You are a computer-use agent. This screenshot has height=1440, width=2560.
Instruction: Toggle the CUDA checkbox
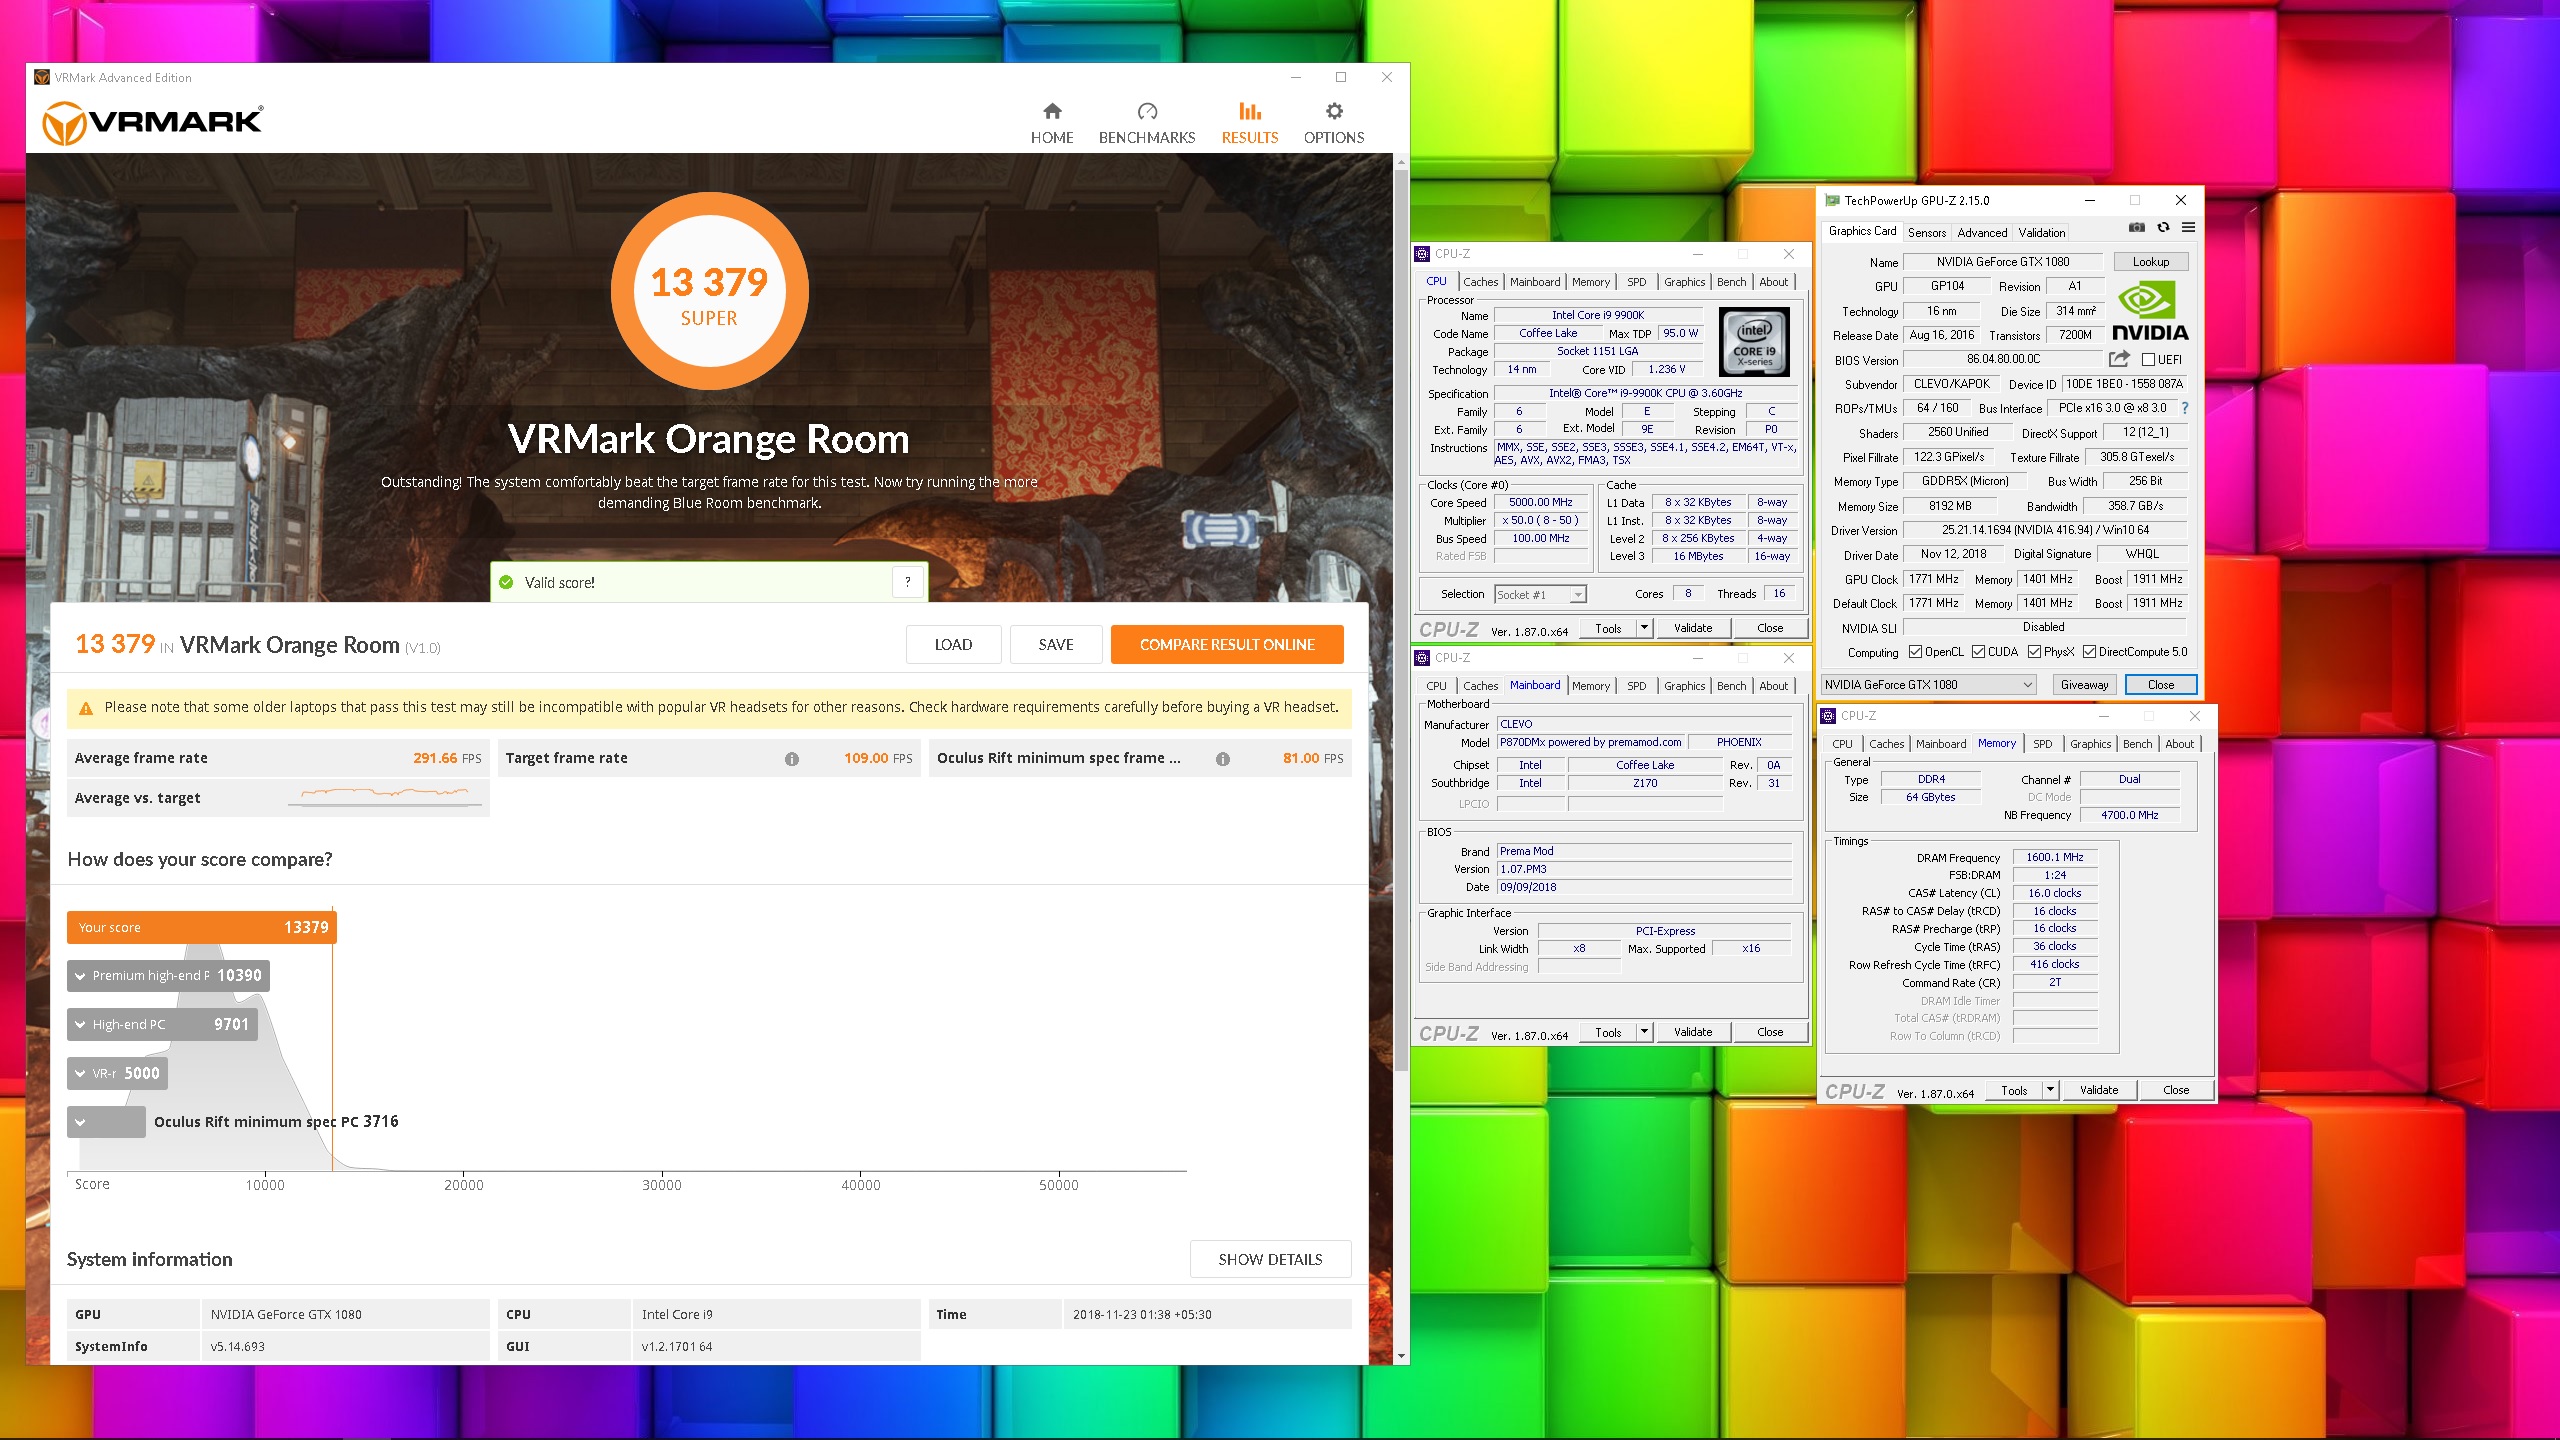1978,652
